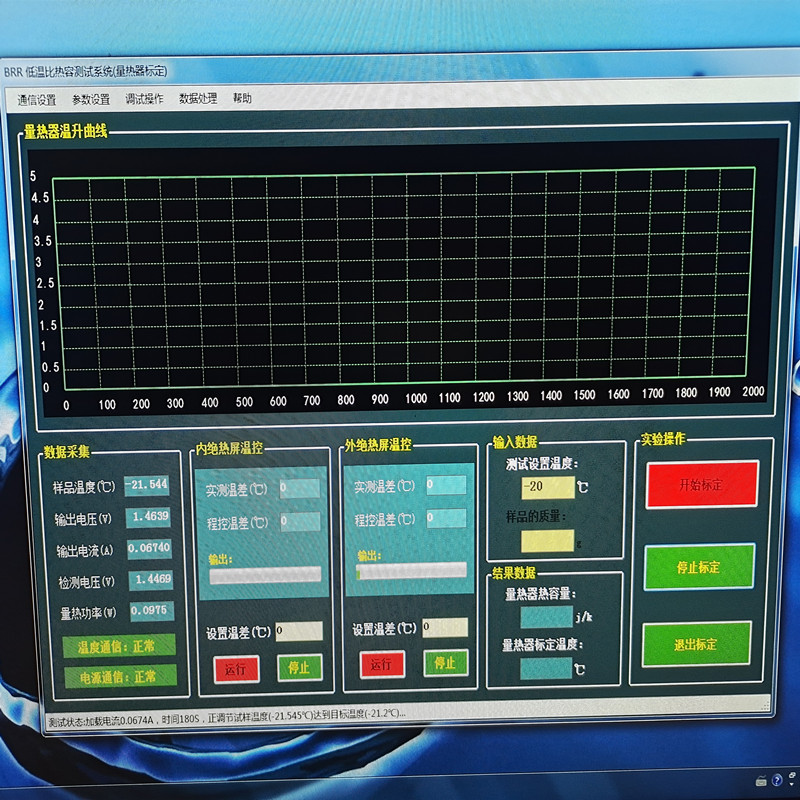Click the 样品的质量 input field
Image resolution: width=800 pixels, height=800 pixels.
546,540
